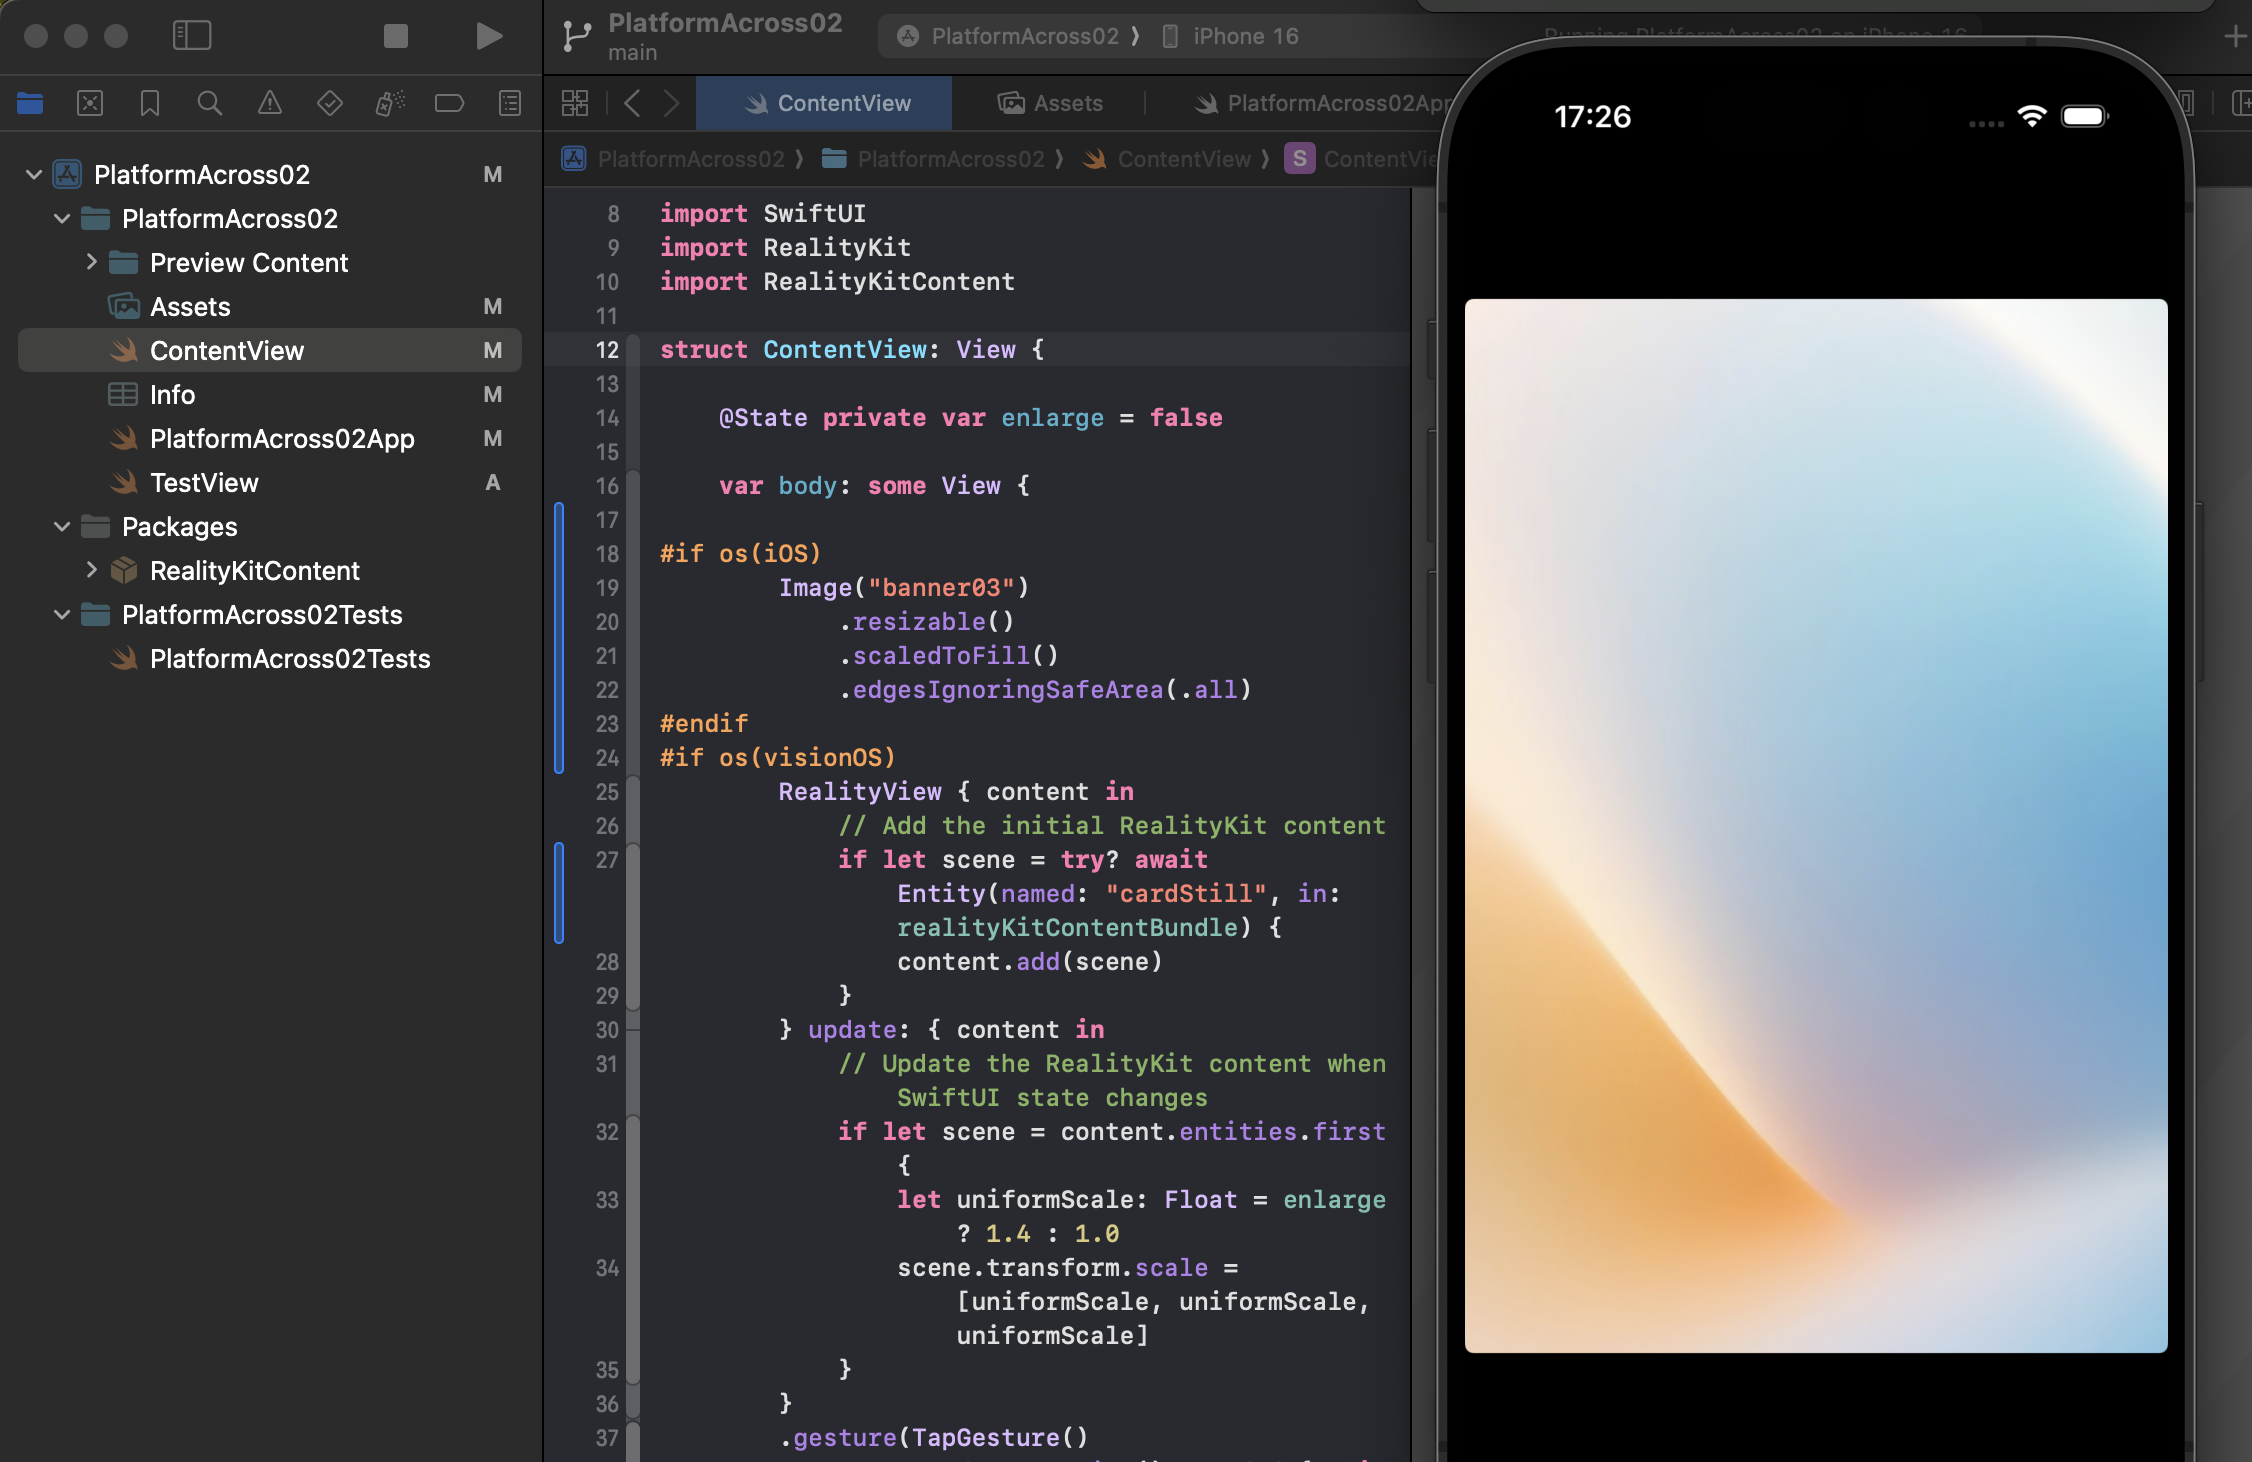This screenshot has height=1462, width=2252.
Task: Click the banner image in the simulator
Action: pos(1815,825)
